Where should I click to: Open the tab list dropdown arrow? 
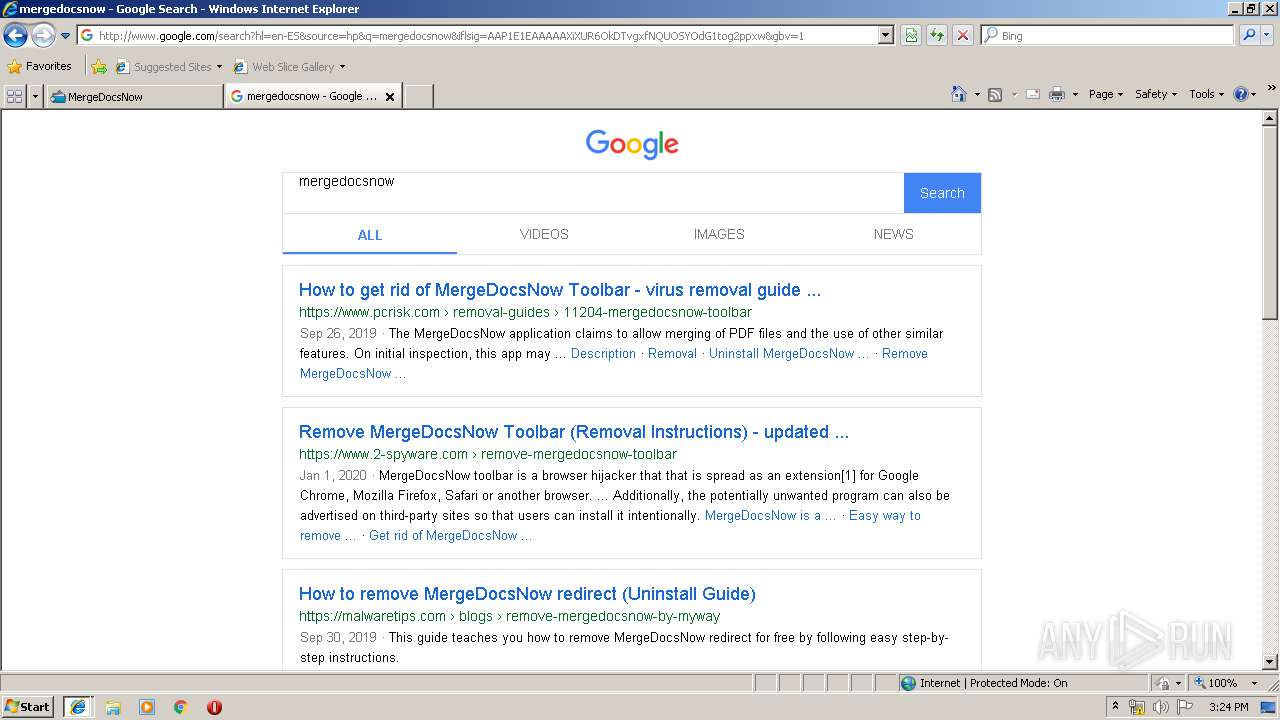tap(36, 96)
